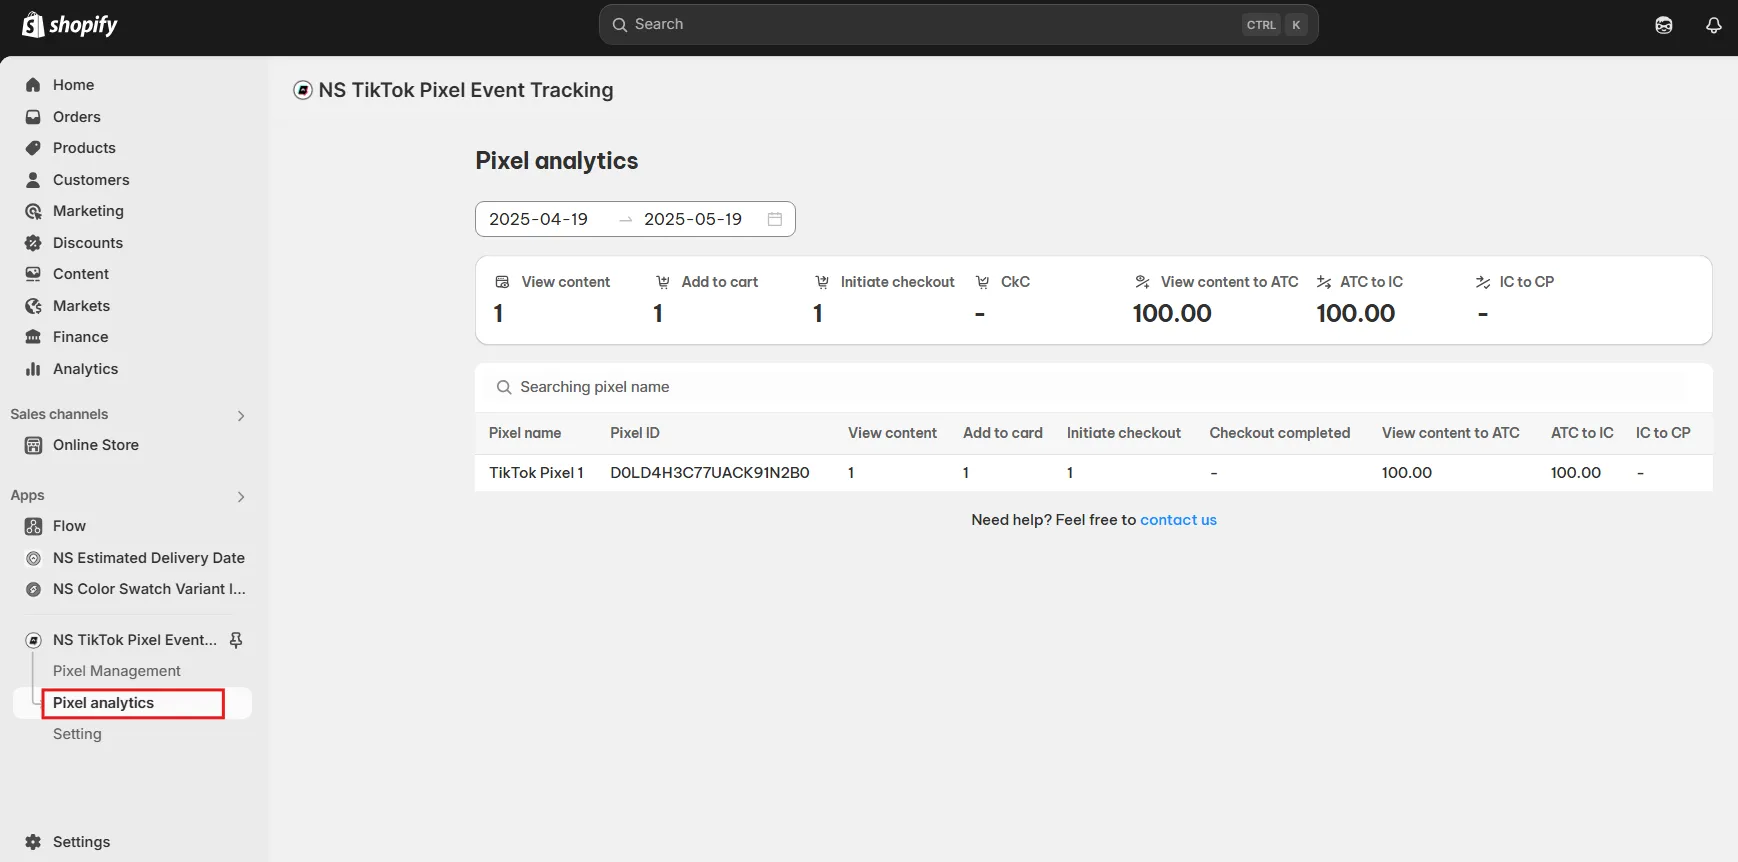Click the CkC metric card
This screenshot has height=862, width=1738.
(1003, 299)
